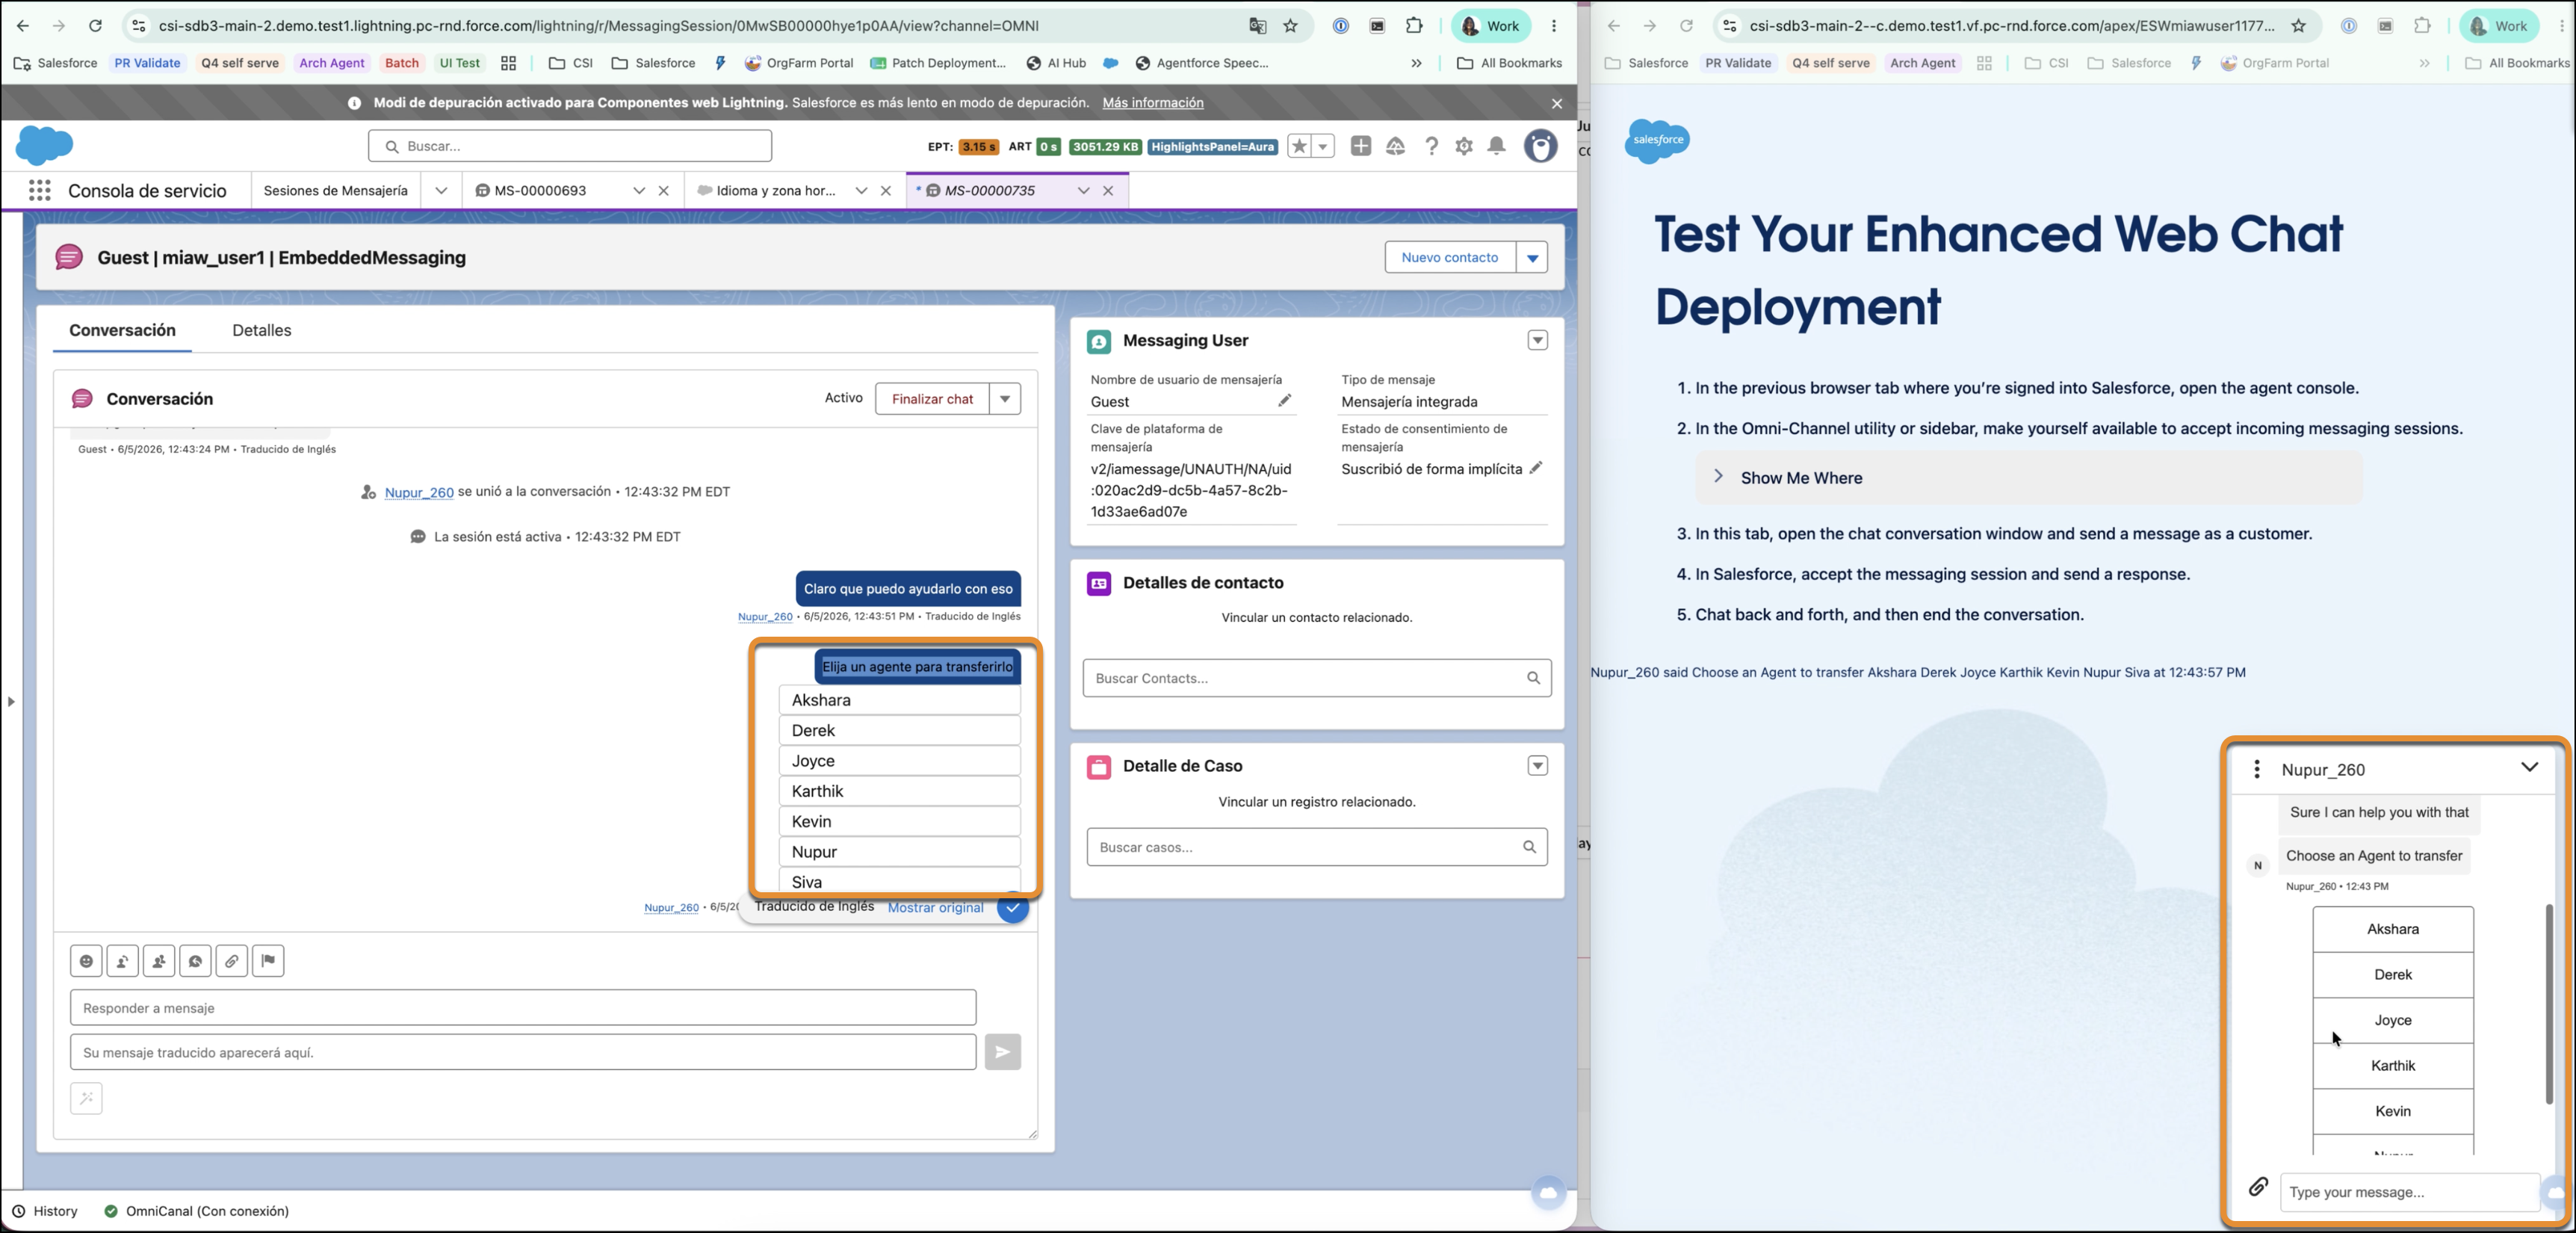The width and height of the screenshot is (2576, 1233).
Task: Open Messaging User card dropdown menu
Action: pyautogui.click(x=1538, y=341)
